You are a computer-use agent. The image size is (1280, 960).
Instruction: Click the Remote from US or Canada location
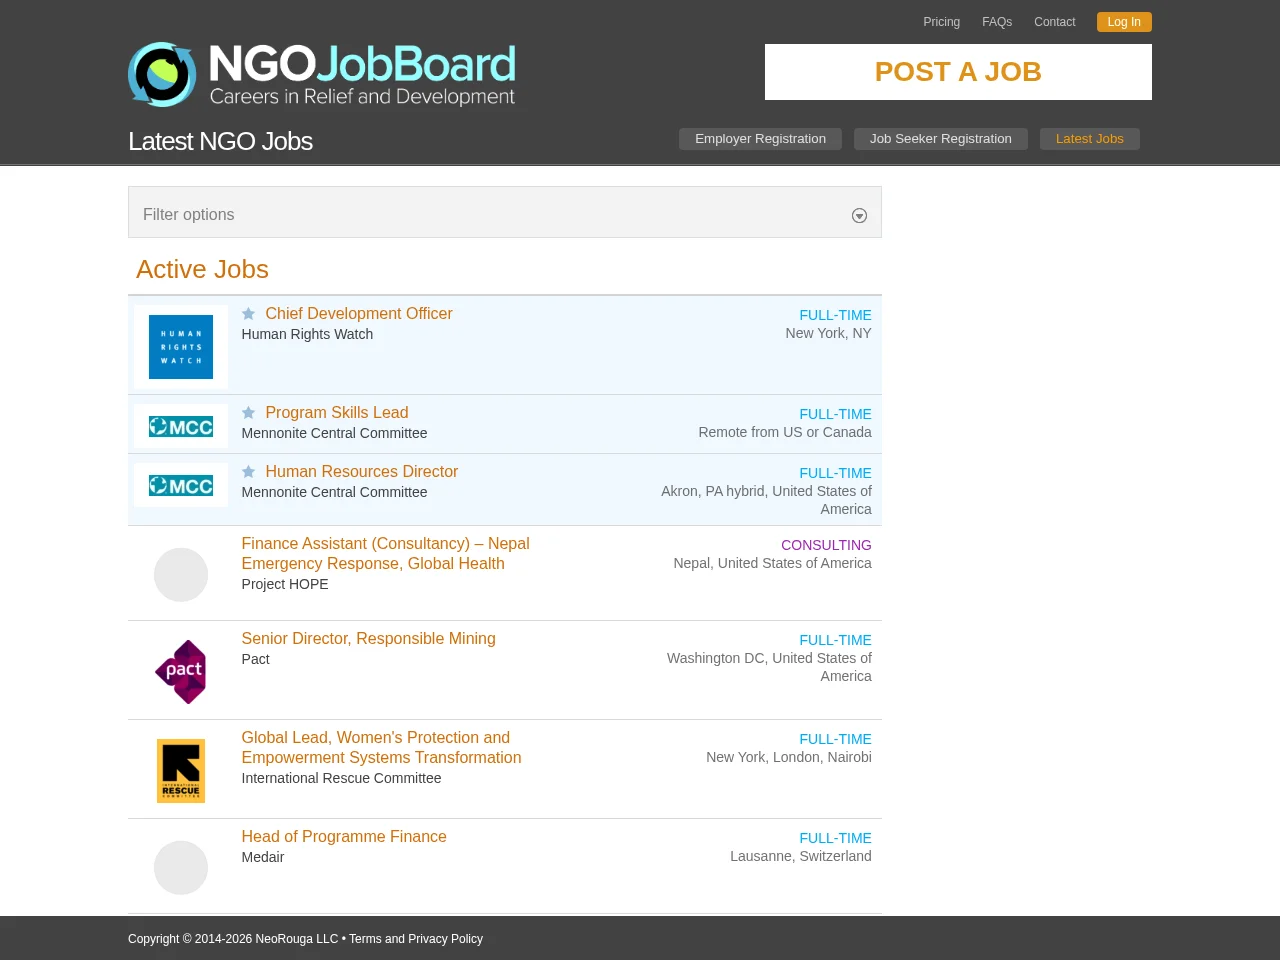click(785, 433)
